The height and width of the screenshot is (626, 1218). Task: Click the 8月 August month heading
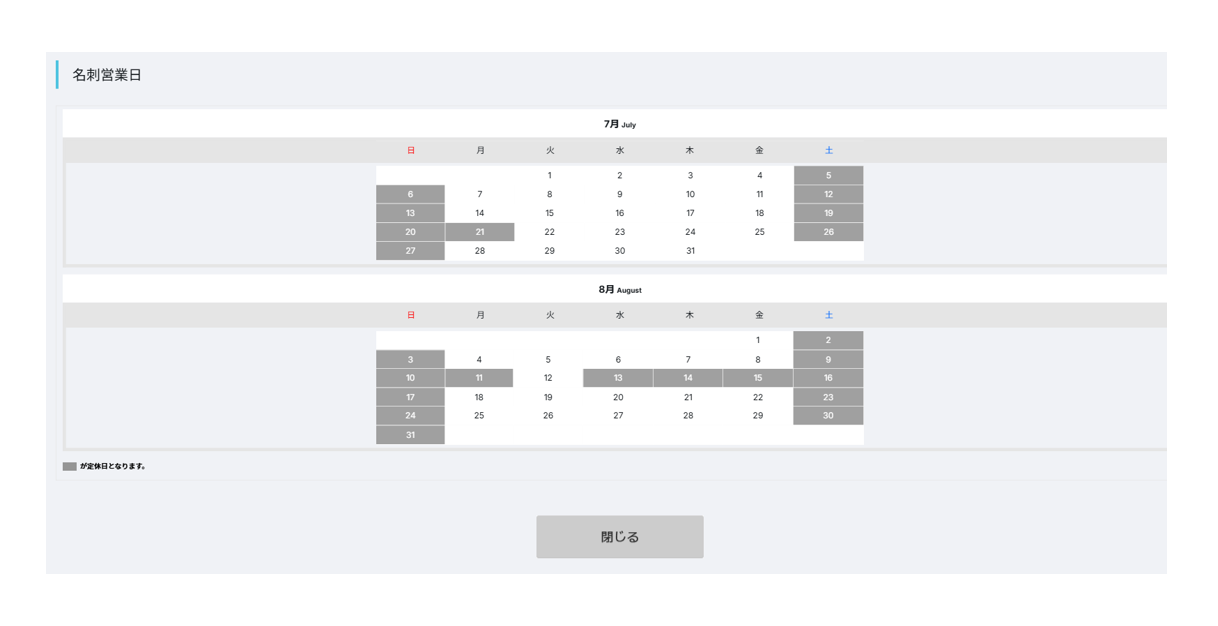click(x=620, y=290)
